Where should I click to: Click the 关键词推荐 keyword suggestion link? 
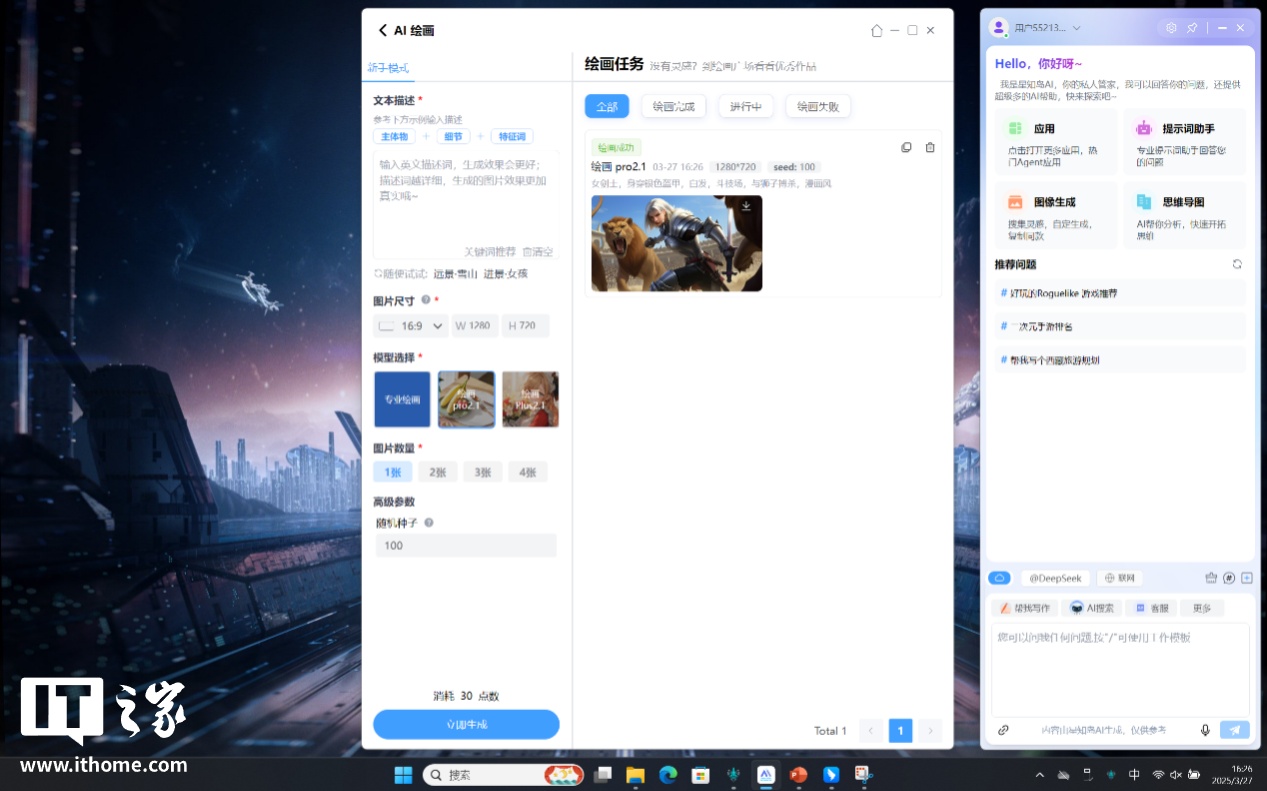[490, 252]
